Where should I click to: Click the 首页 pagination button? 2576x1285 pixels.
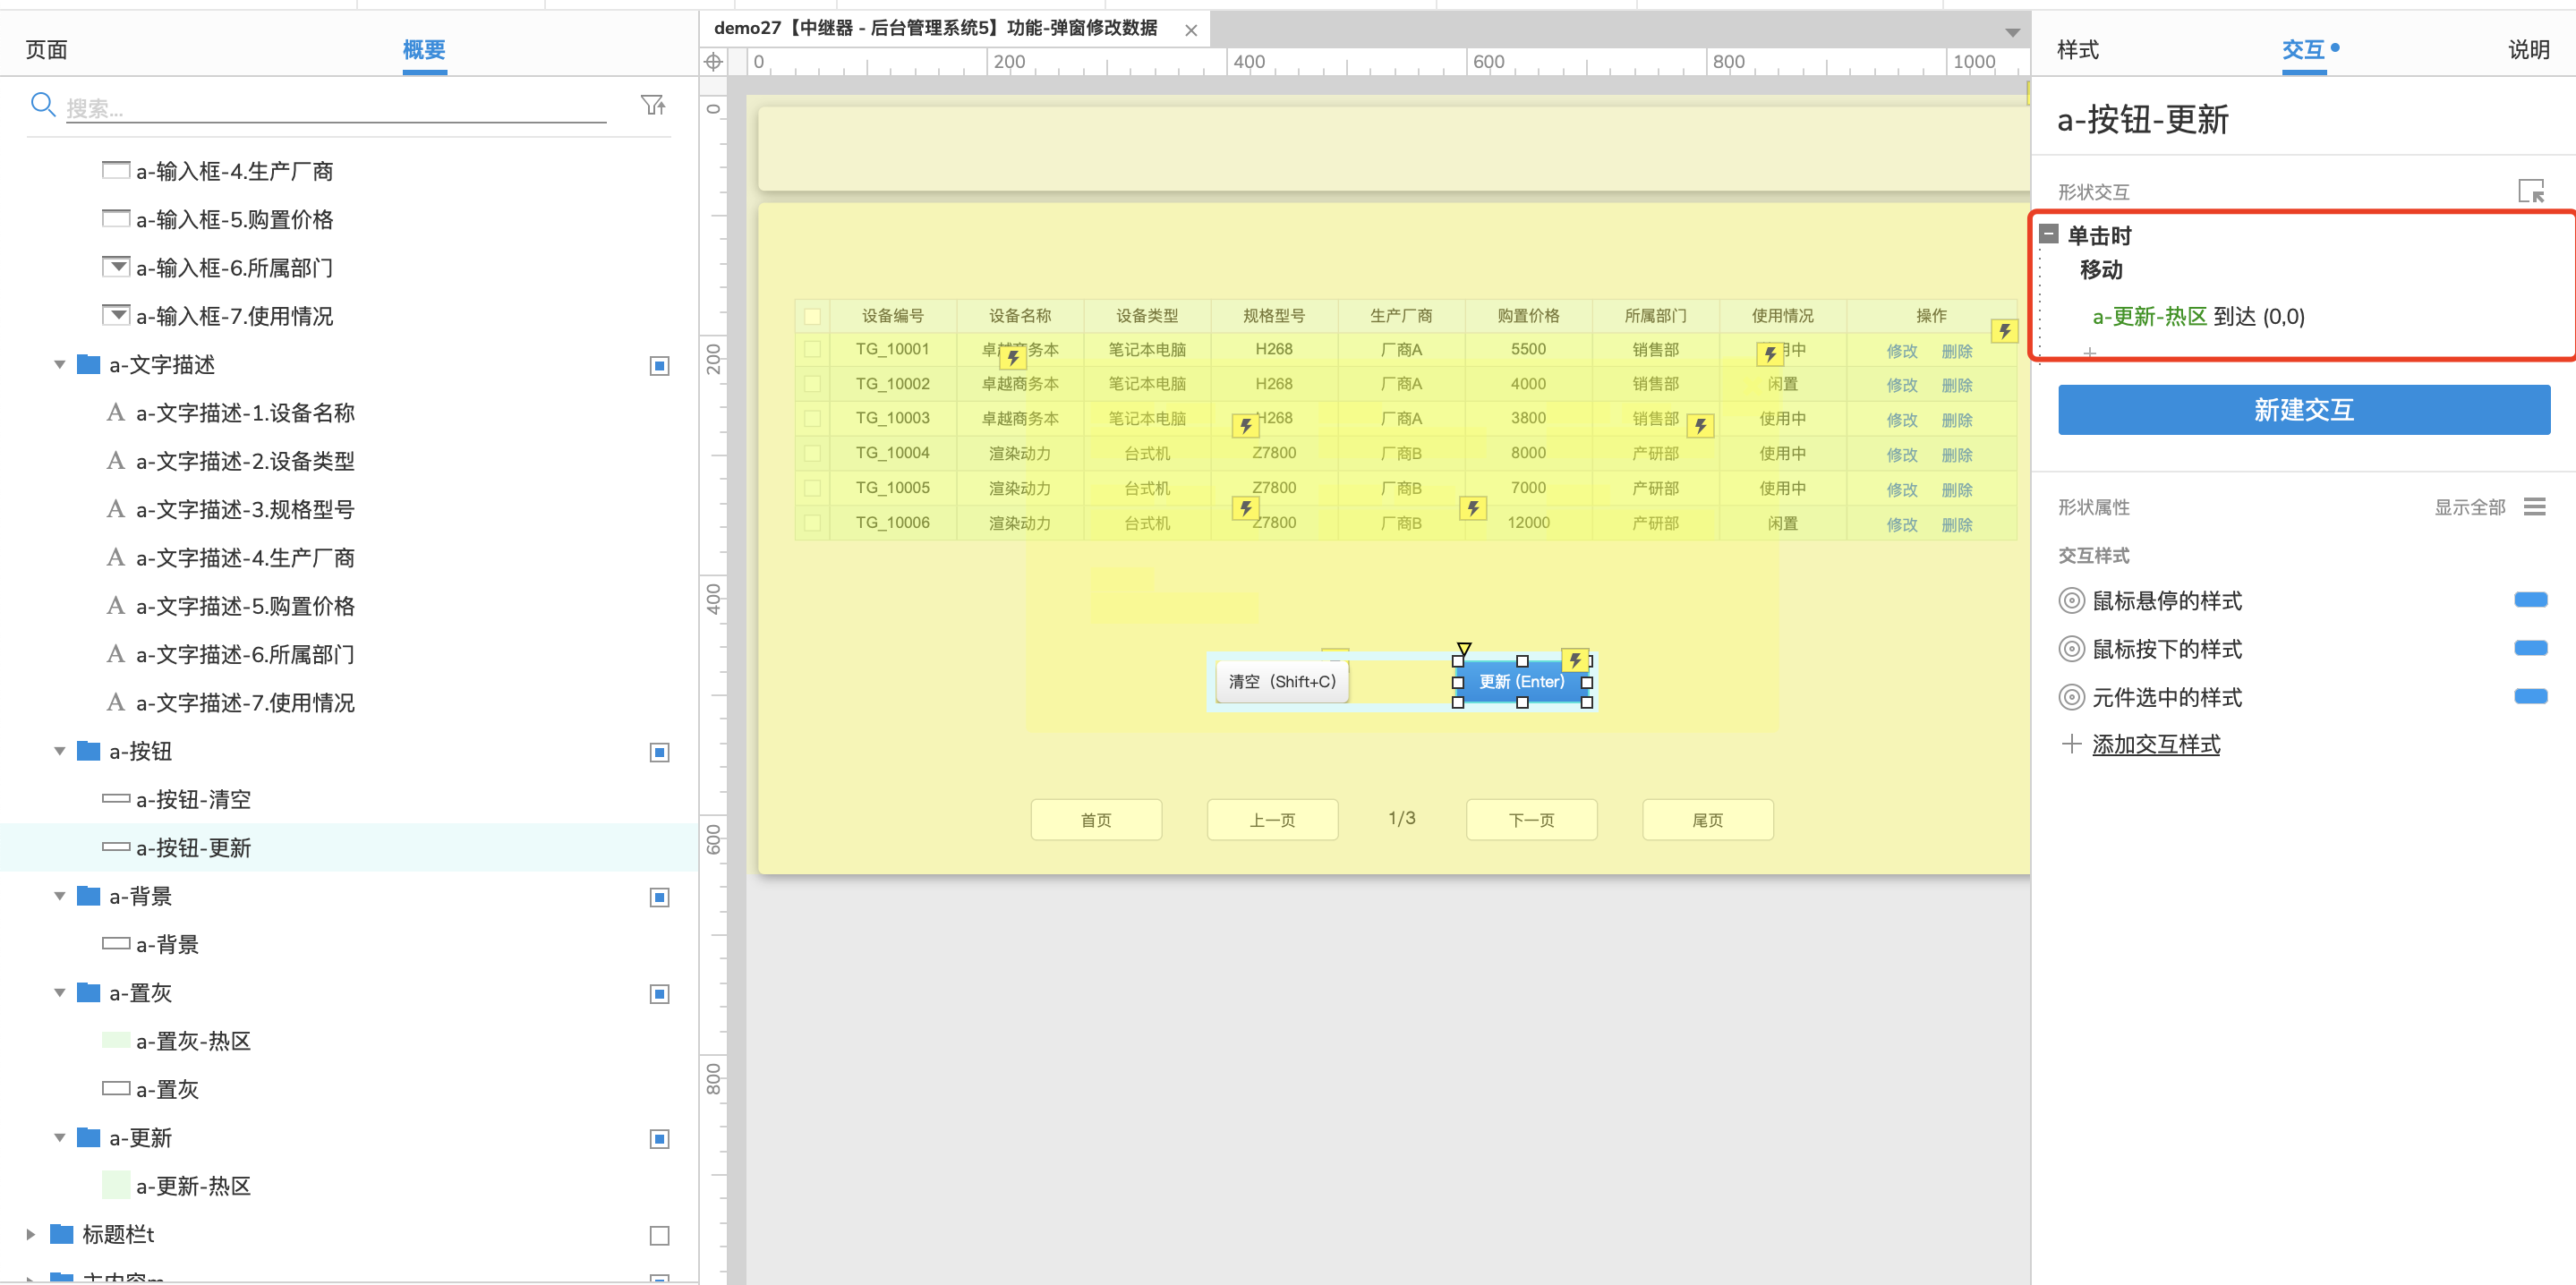point(1096,820)
